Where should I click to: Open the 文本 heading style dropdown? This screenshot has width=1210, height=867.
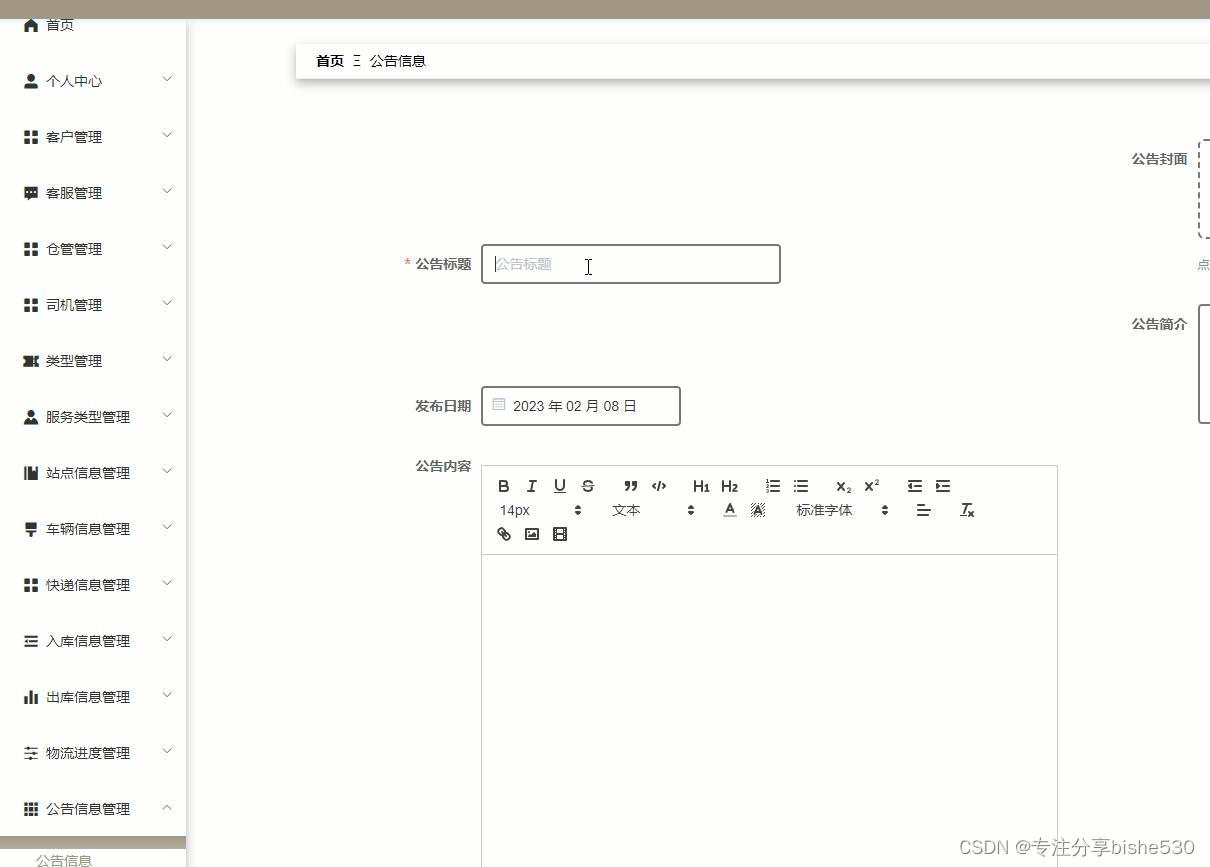[653, 510]
